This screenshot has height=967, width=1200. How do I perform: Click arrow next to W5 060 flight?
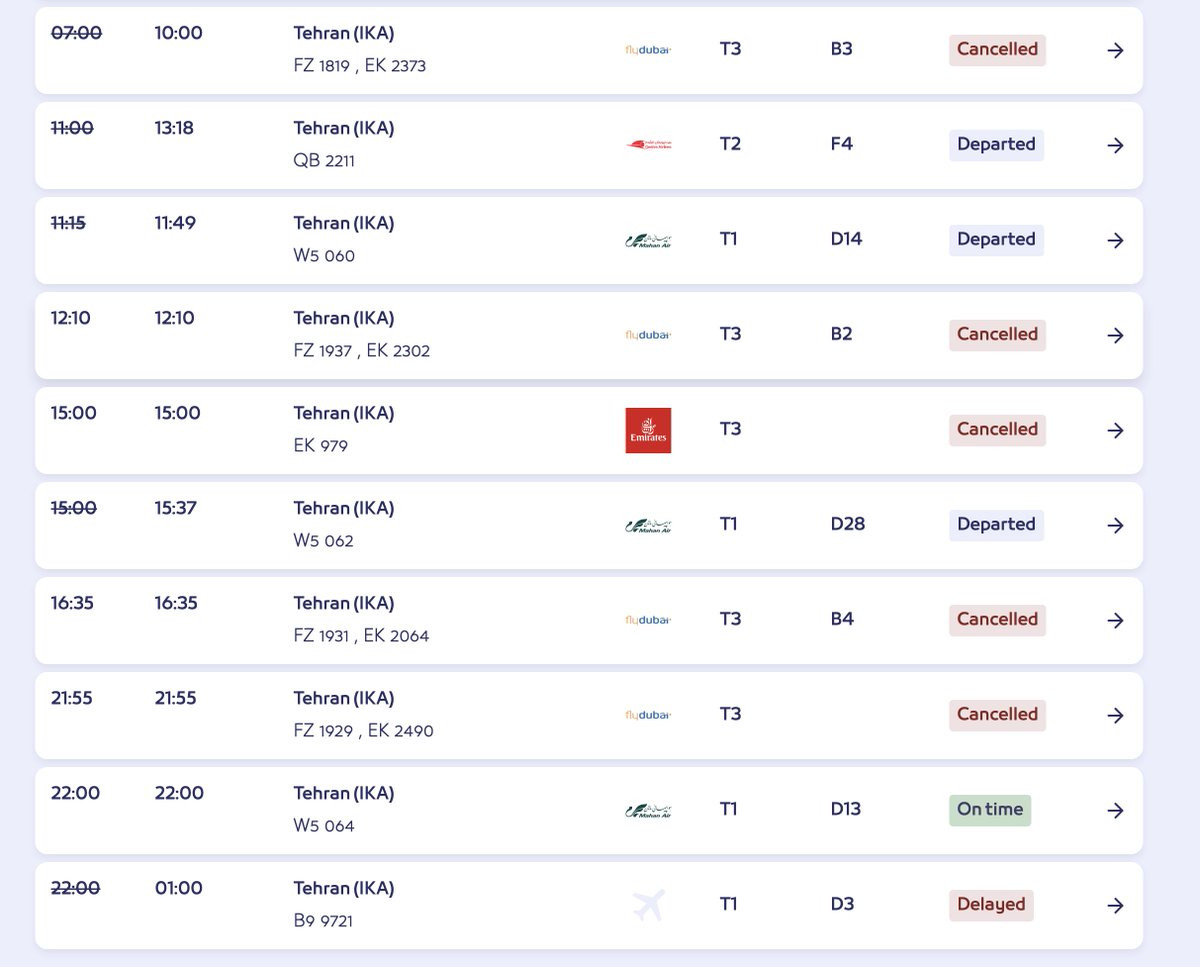click(1115, 240)
